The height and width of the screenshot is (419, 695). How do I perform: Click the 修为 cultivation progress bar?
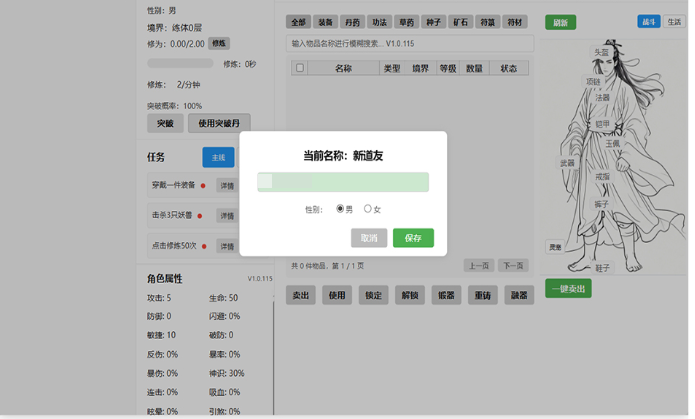pos(180,63)
